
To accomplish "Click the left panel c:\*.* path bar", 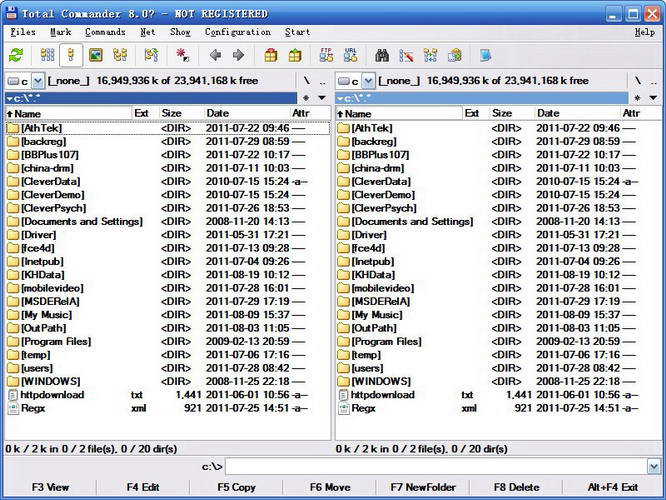I will (x=151, y=99).
